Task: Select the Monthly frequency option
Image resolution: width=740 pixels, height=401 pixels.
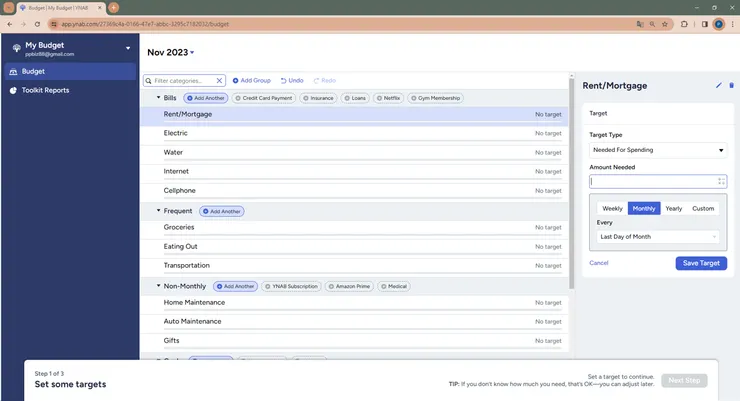Action: (x=644, y=209)
